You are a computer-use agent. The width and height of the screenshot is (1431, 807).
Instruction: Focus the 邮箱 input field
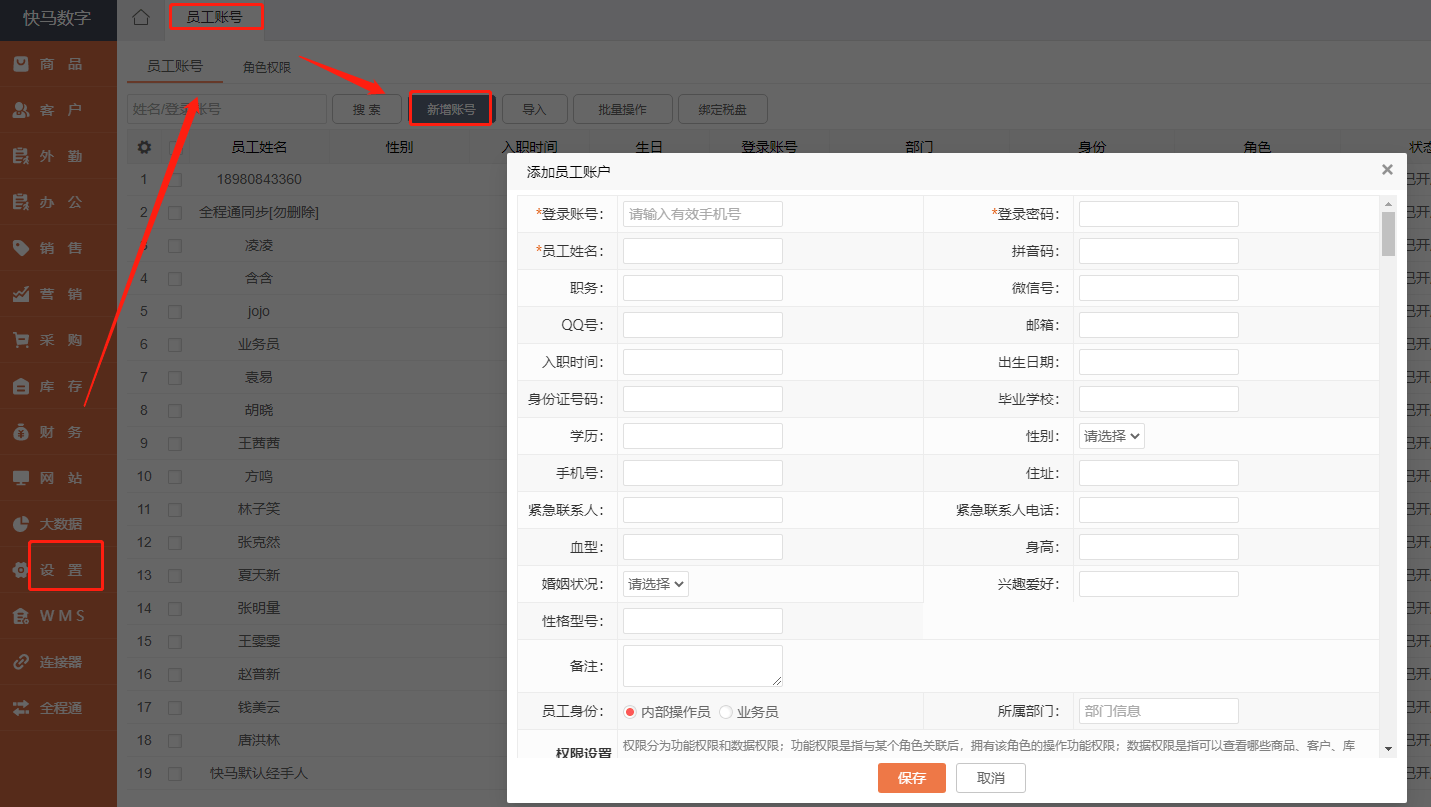pos(1159,325)
